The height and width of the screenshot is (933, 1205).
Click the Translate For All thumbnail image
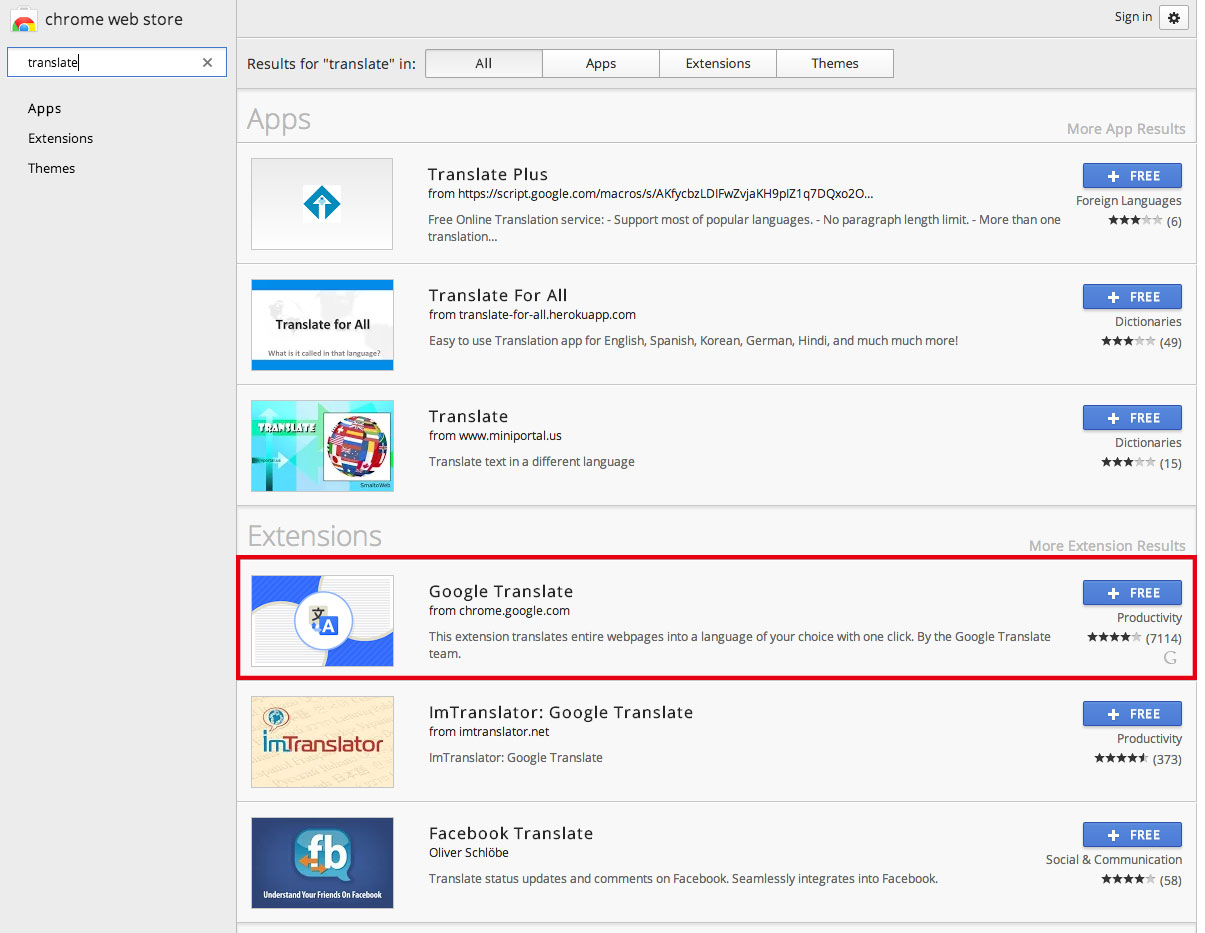tap(322, 325)
